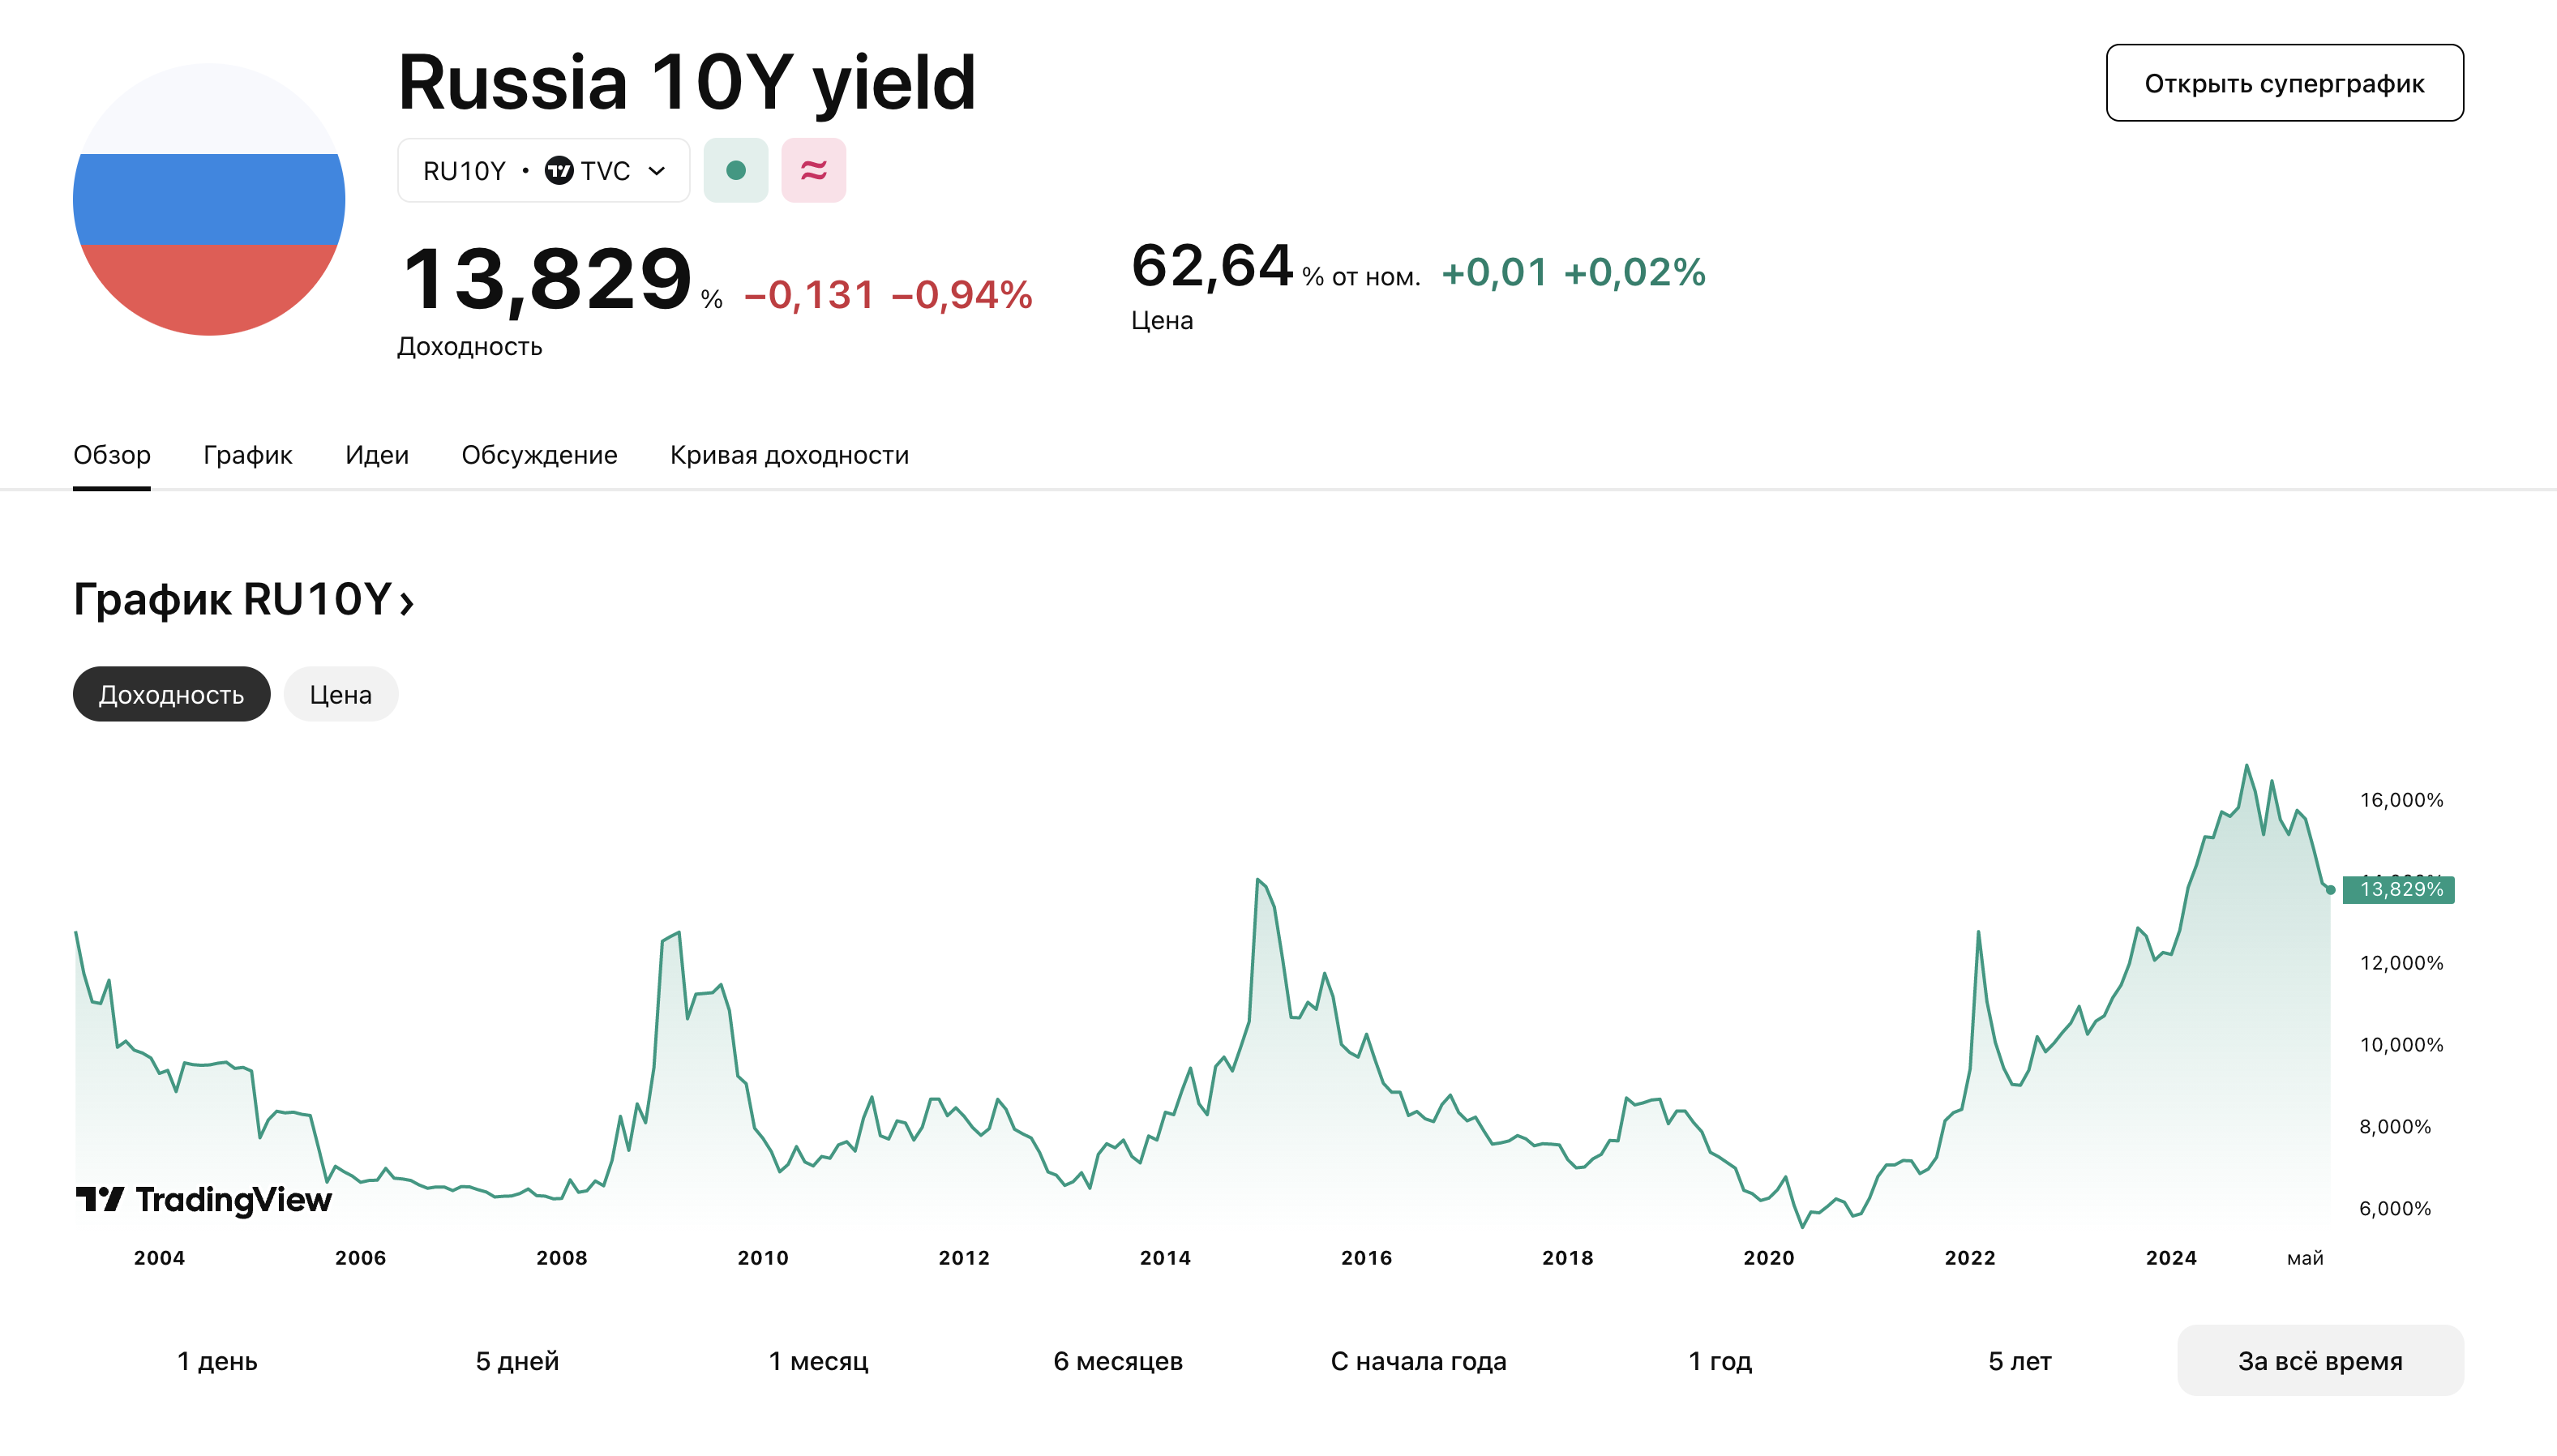2557x1456 pixels.
Task: Select the За всё время range
Action: point(2320,1361)
